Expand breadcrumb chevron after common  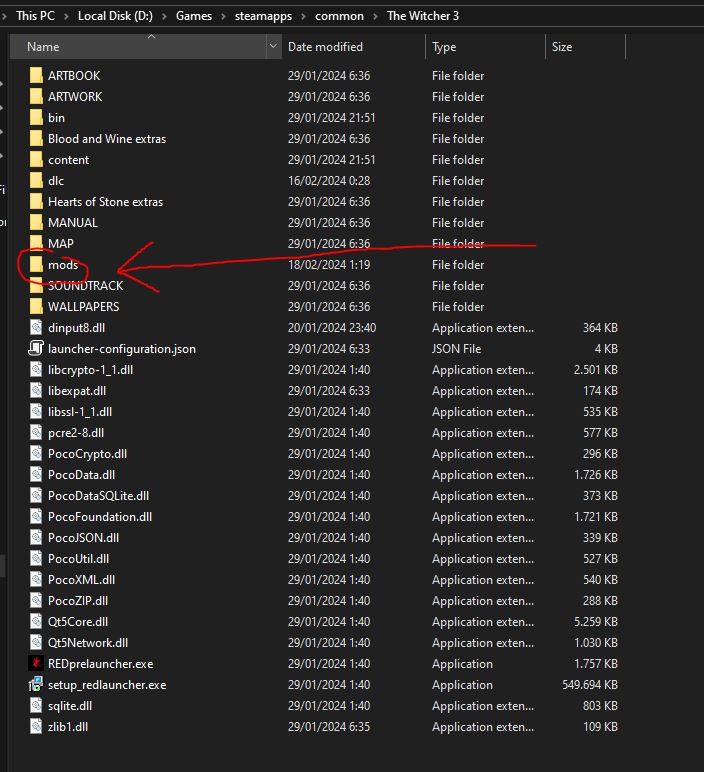(375, 16)
